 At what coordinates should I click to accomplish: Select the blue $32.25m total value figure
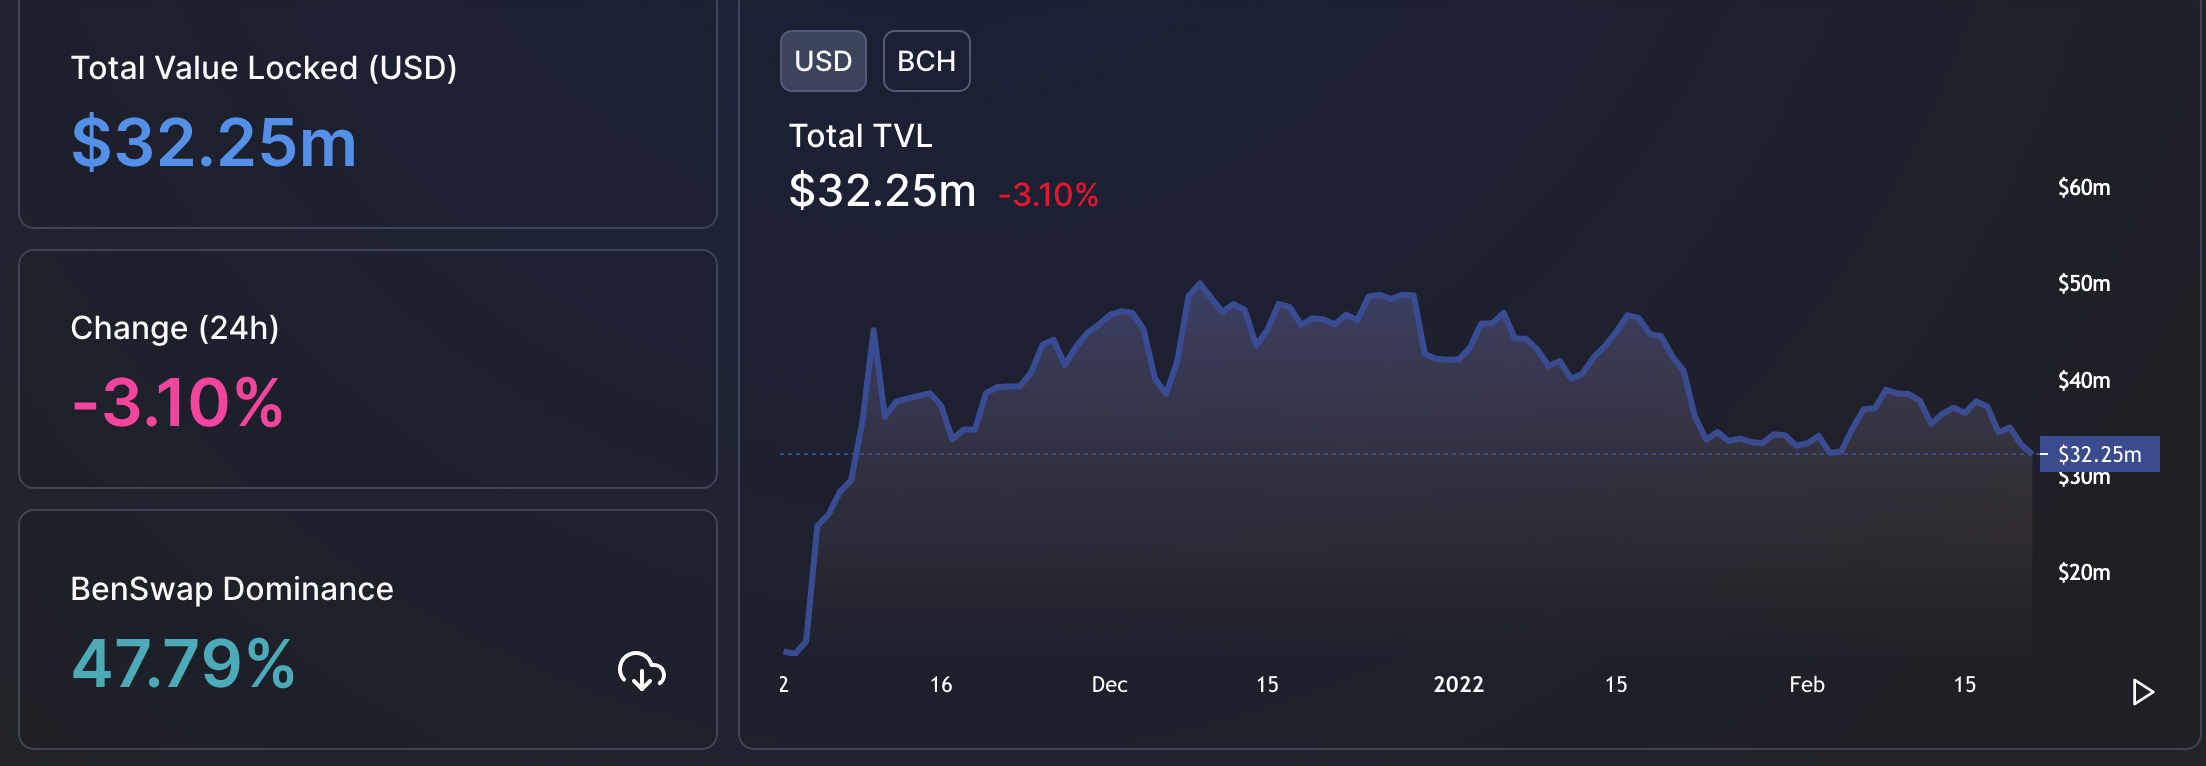click(214, 142)
